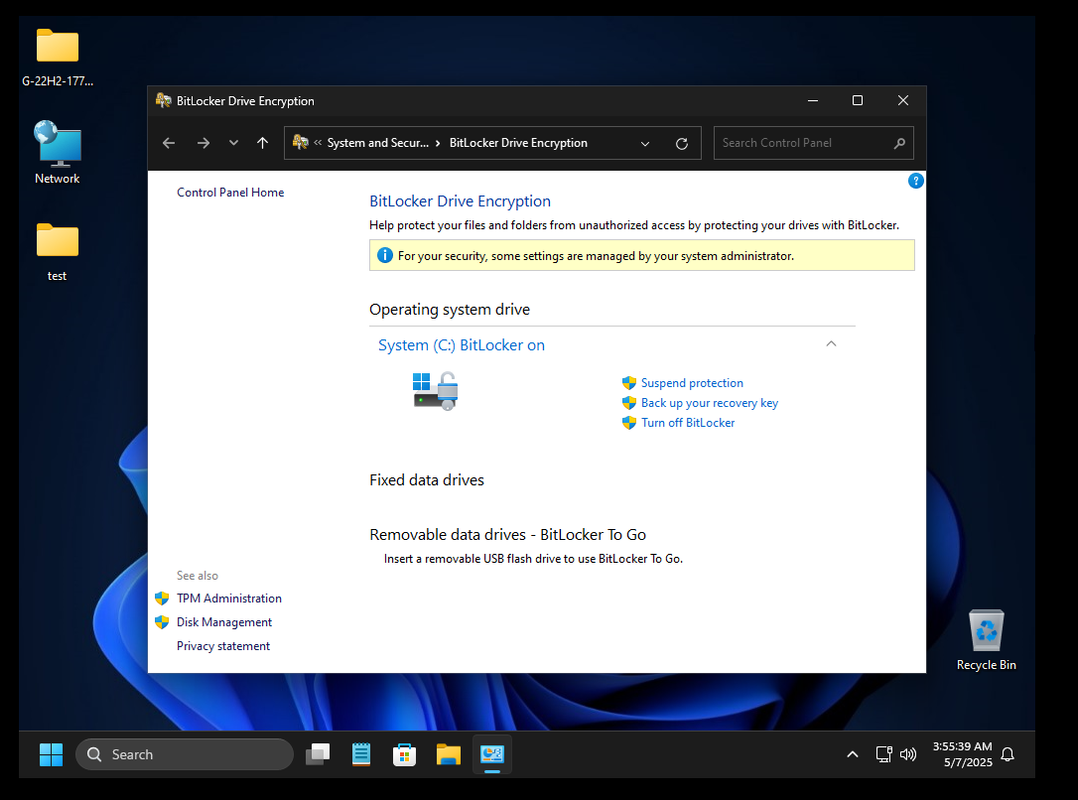The height and width of the screenshot is (800, 1078).
Task: Open the recent locations chevron
Action: point(234,143)
